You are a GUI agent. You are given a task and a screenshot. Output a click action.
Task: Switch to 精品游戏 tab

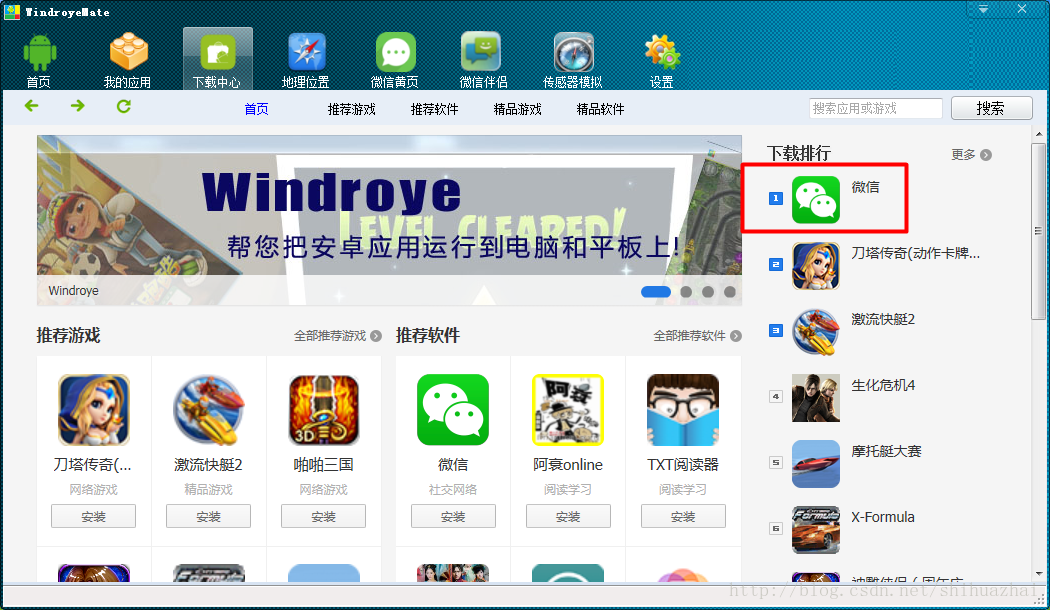click(x=518, y=109)
